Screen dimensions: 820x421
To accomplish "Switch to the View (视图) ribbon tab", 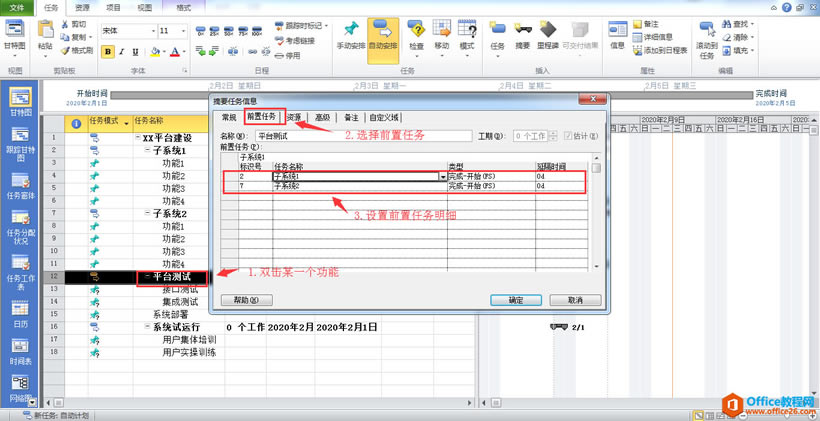I will pos(145,7).
